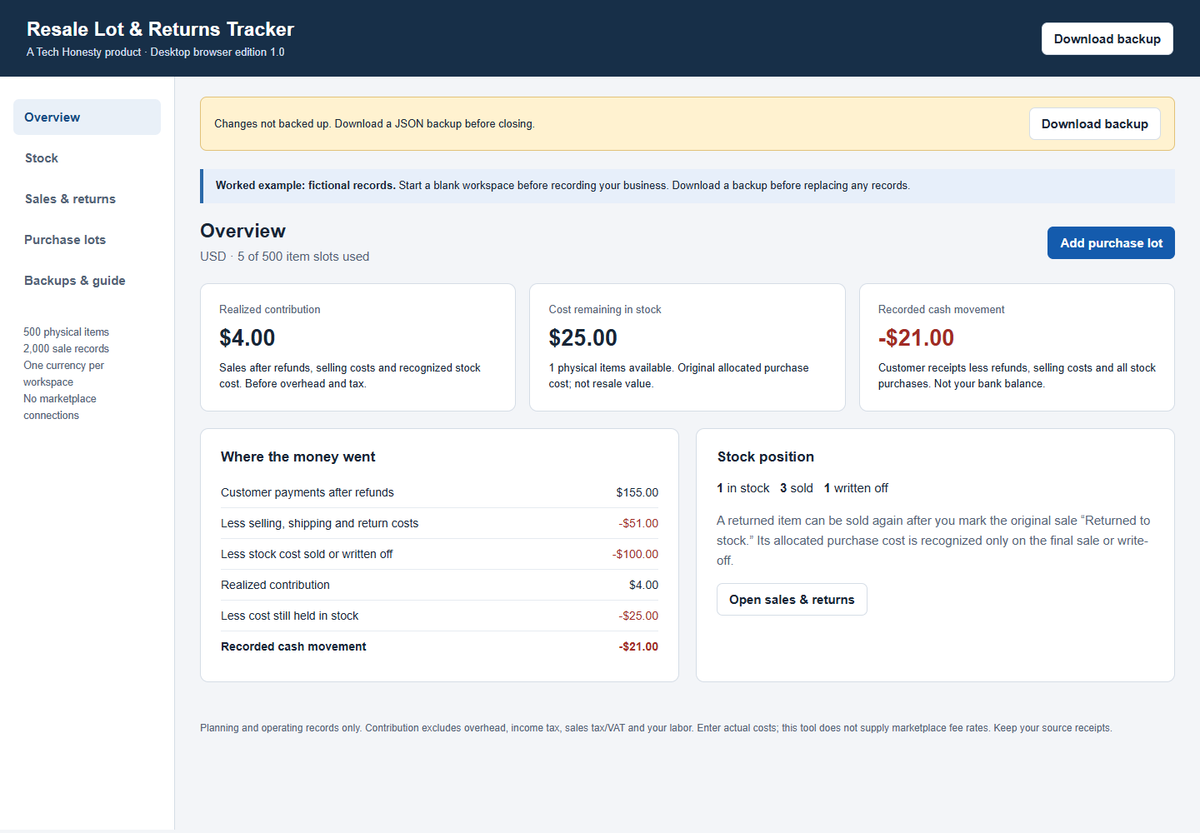Image resolution: width=1200 pixels, height=833 pixels.
Task: Switch to Purchase lots in the sidebar
Action: pos(87,240)
